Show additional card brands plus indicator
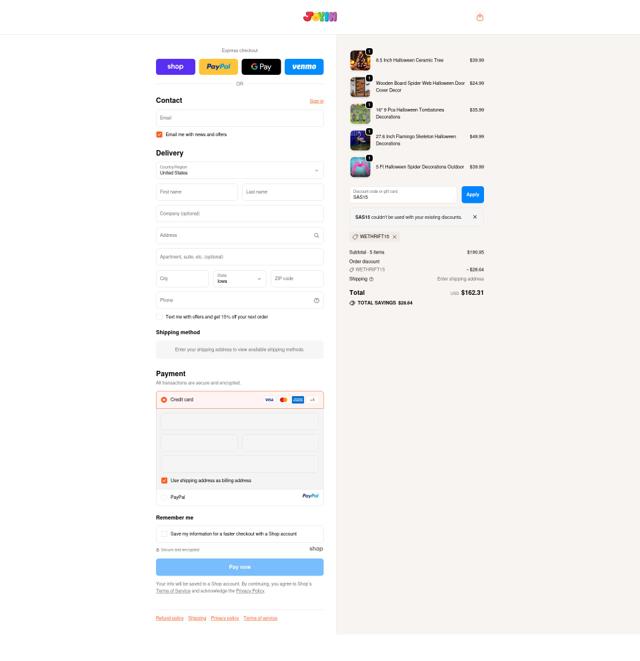The image size is (640, 661). click(312, 400)
